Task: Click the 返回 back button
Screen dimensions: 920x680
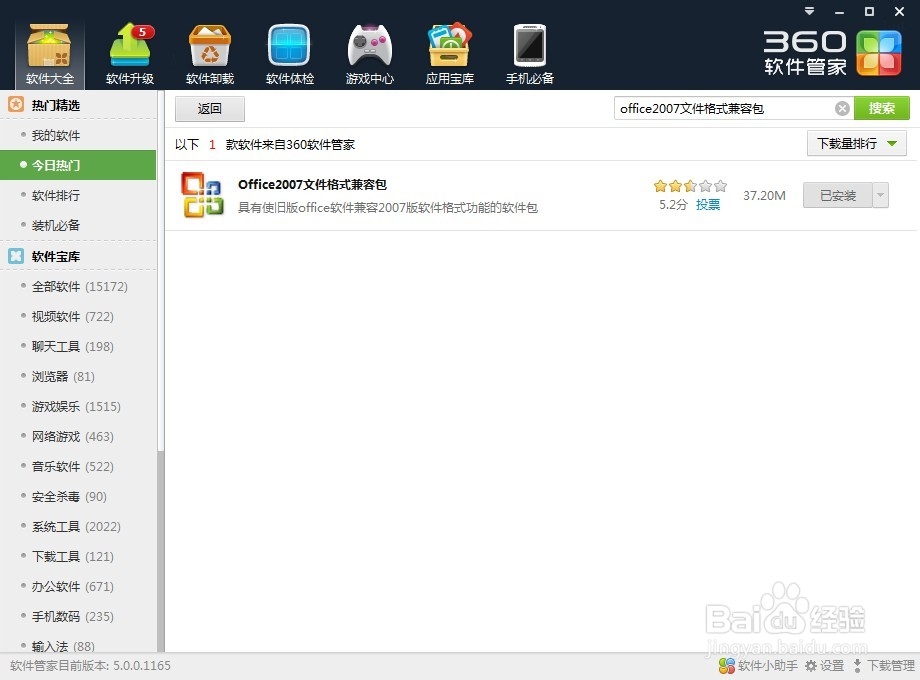Action: coord(209,109)
